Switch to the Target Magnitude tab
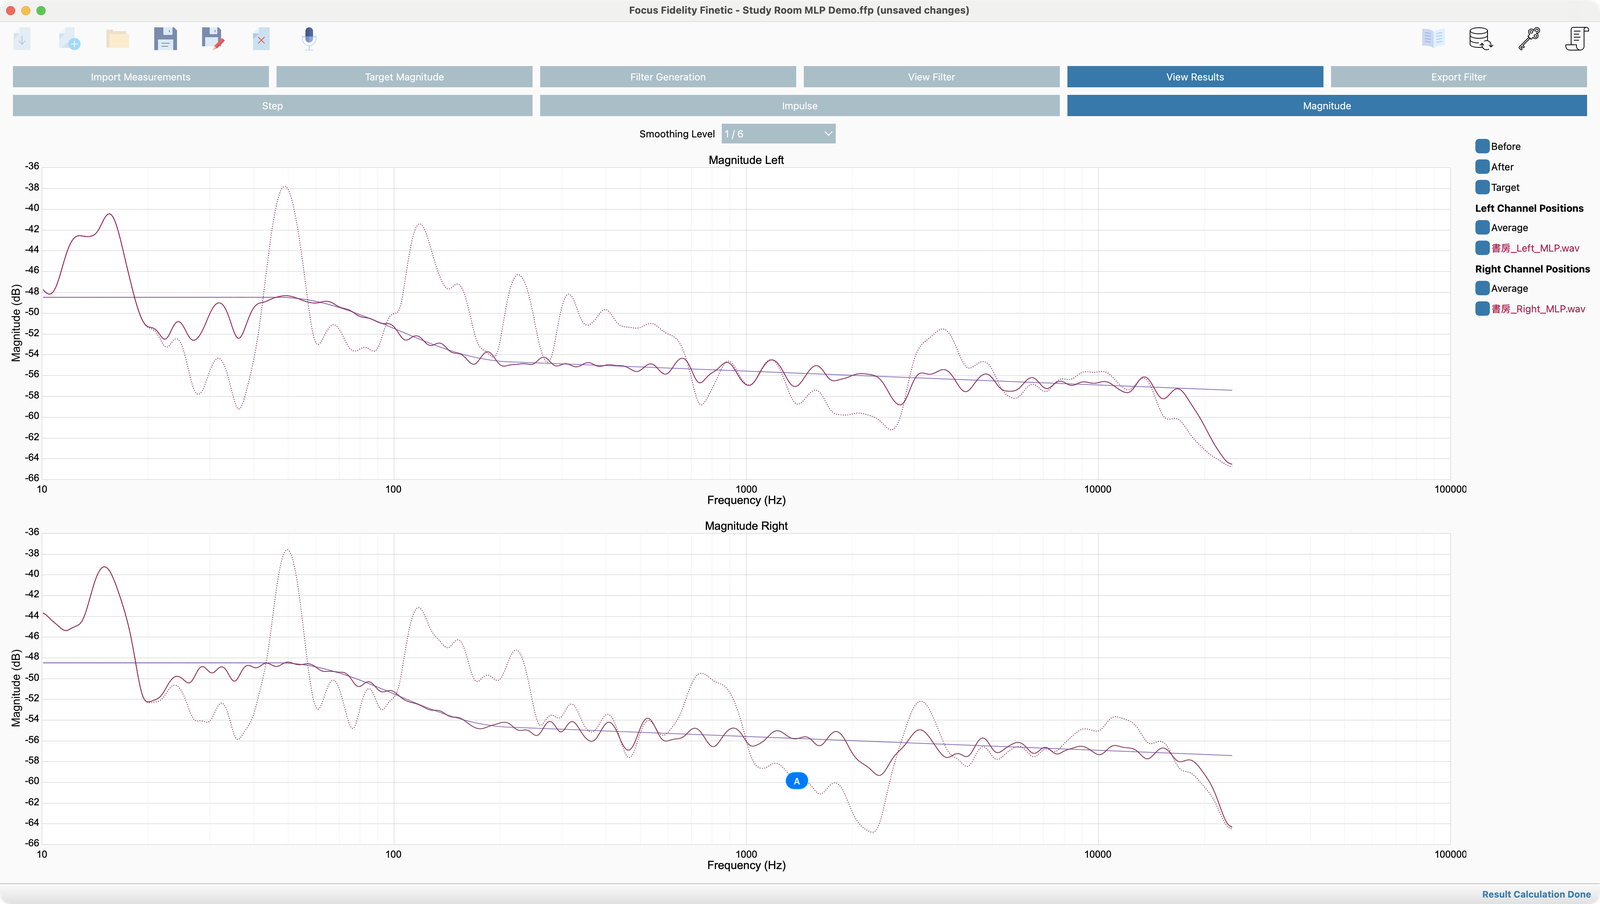The width and height of the screenshot is (1600, 904). click(404, 77)
